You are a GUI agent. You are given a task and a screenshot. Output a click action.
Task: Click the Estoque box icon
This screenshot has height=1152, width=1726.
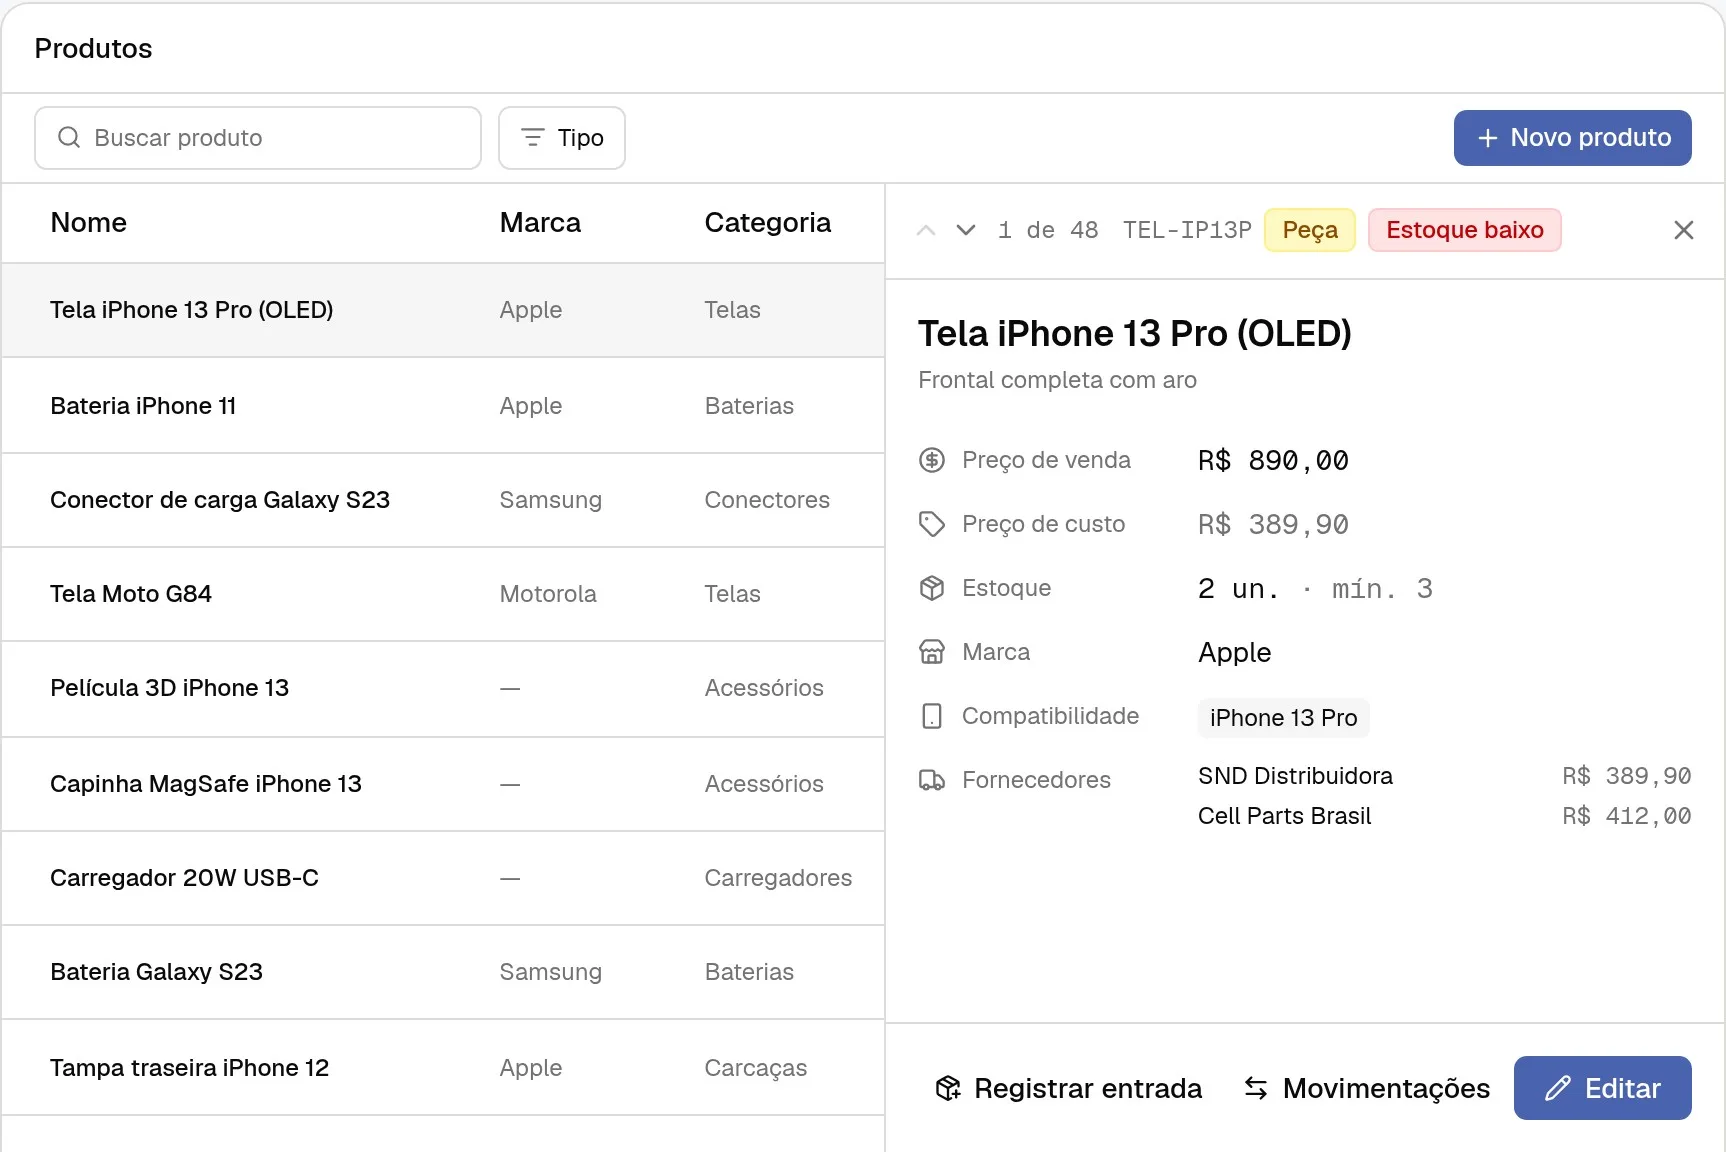tap(932, 588)
